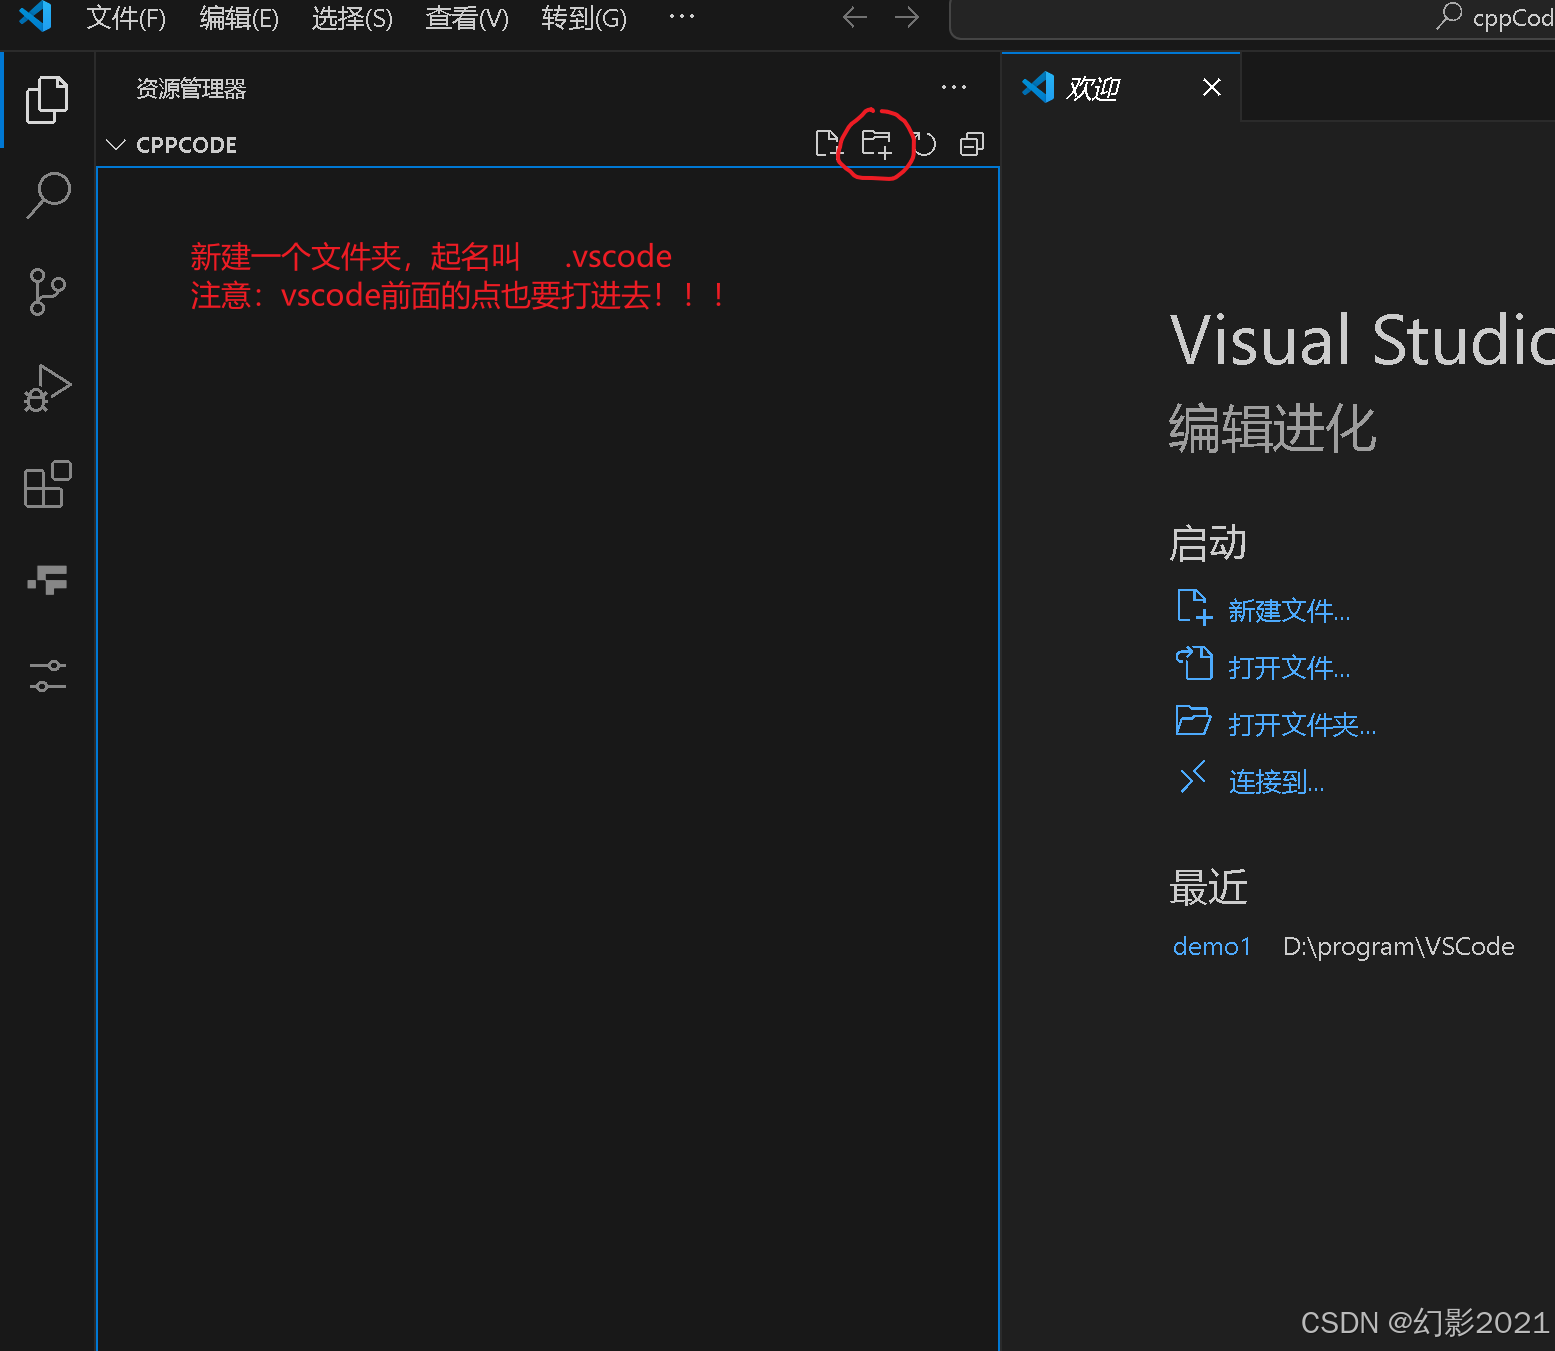
Task: Click the VS Code logo in title bar
Action: (x=35, y=17)
